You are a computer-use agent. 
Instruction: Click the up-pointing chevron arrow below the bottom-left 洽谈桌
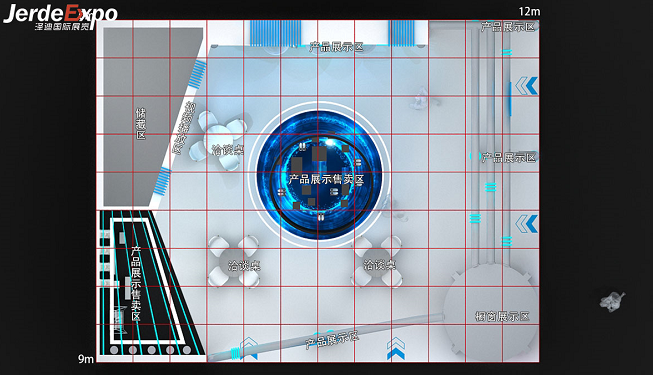click(249, 349)
